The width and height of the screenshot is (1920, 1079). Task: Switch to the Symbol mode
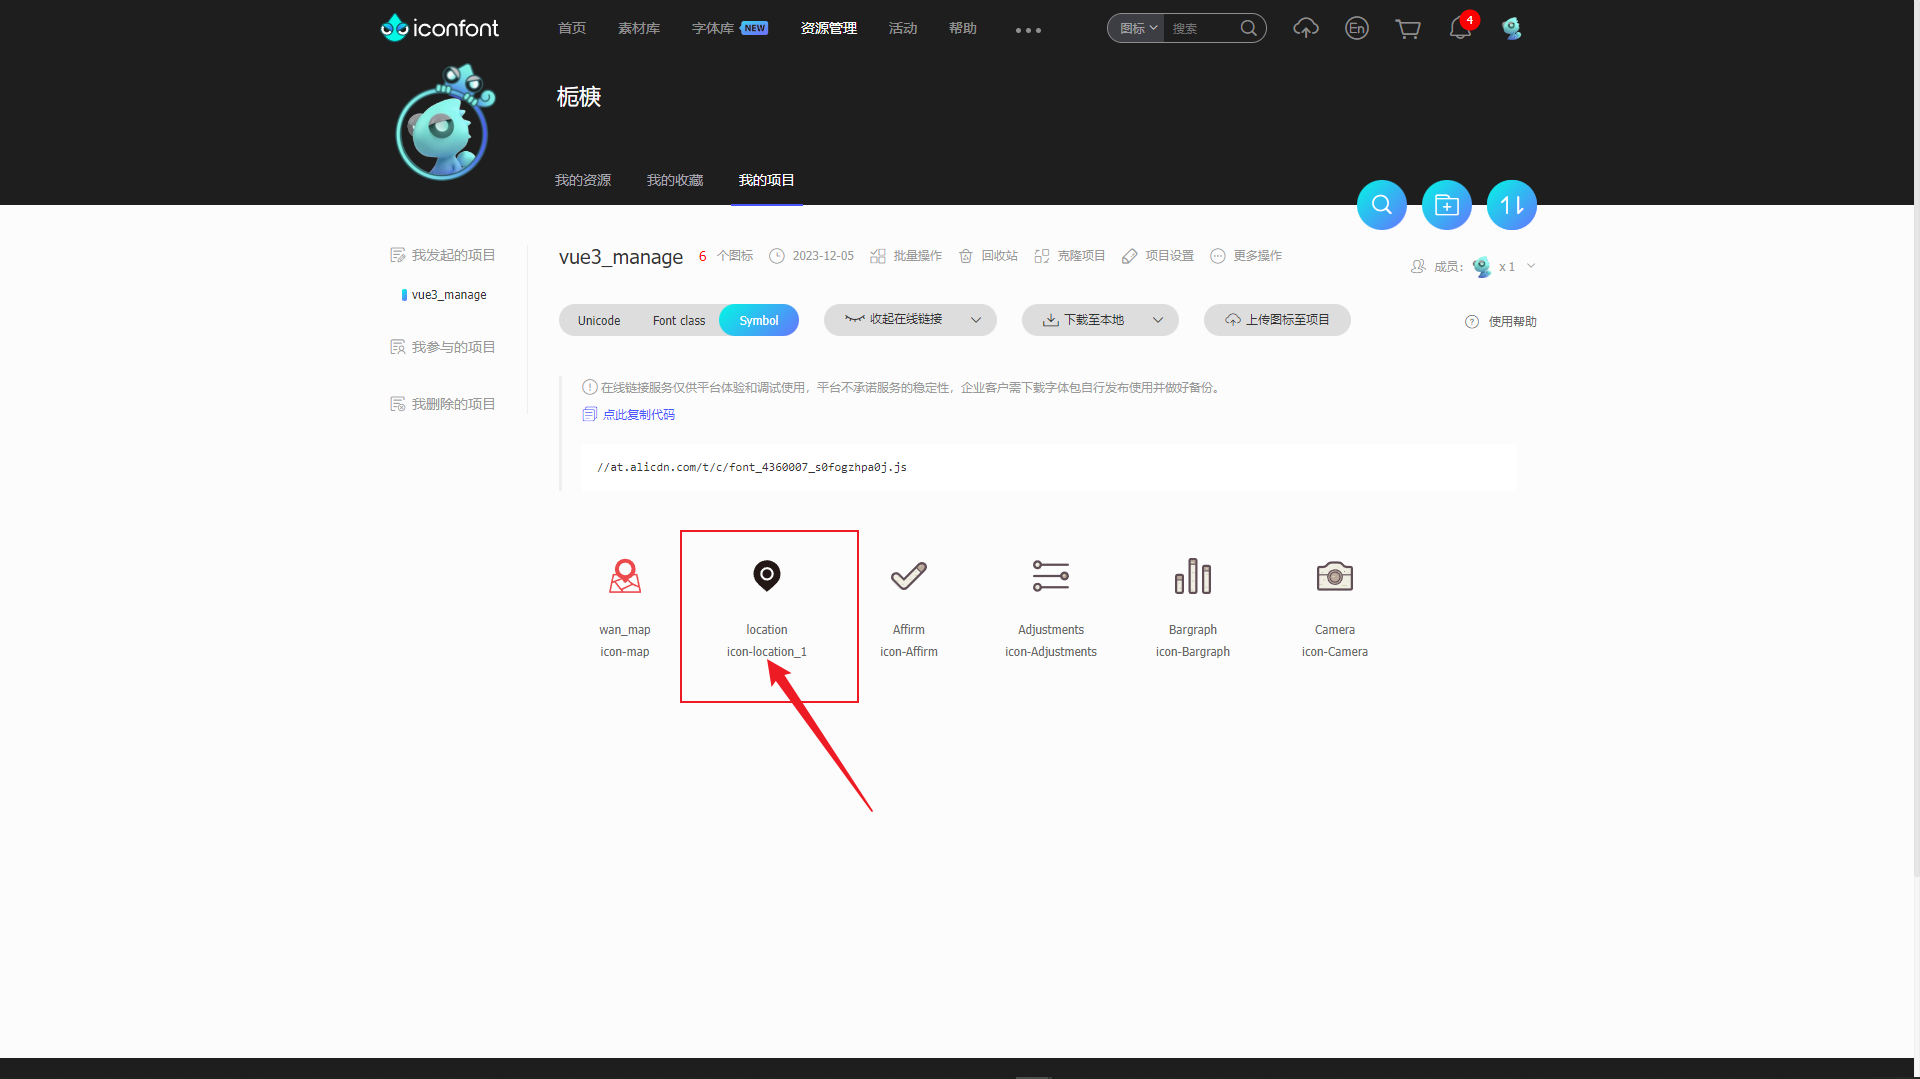tap(759, 320)
